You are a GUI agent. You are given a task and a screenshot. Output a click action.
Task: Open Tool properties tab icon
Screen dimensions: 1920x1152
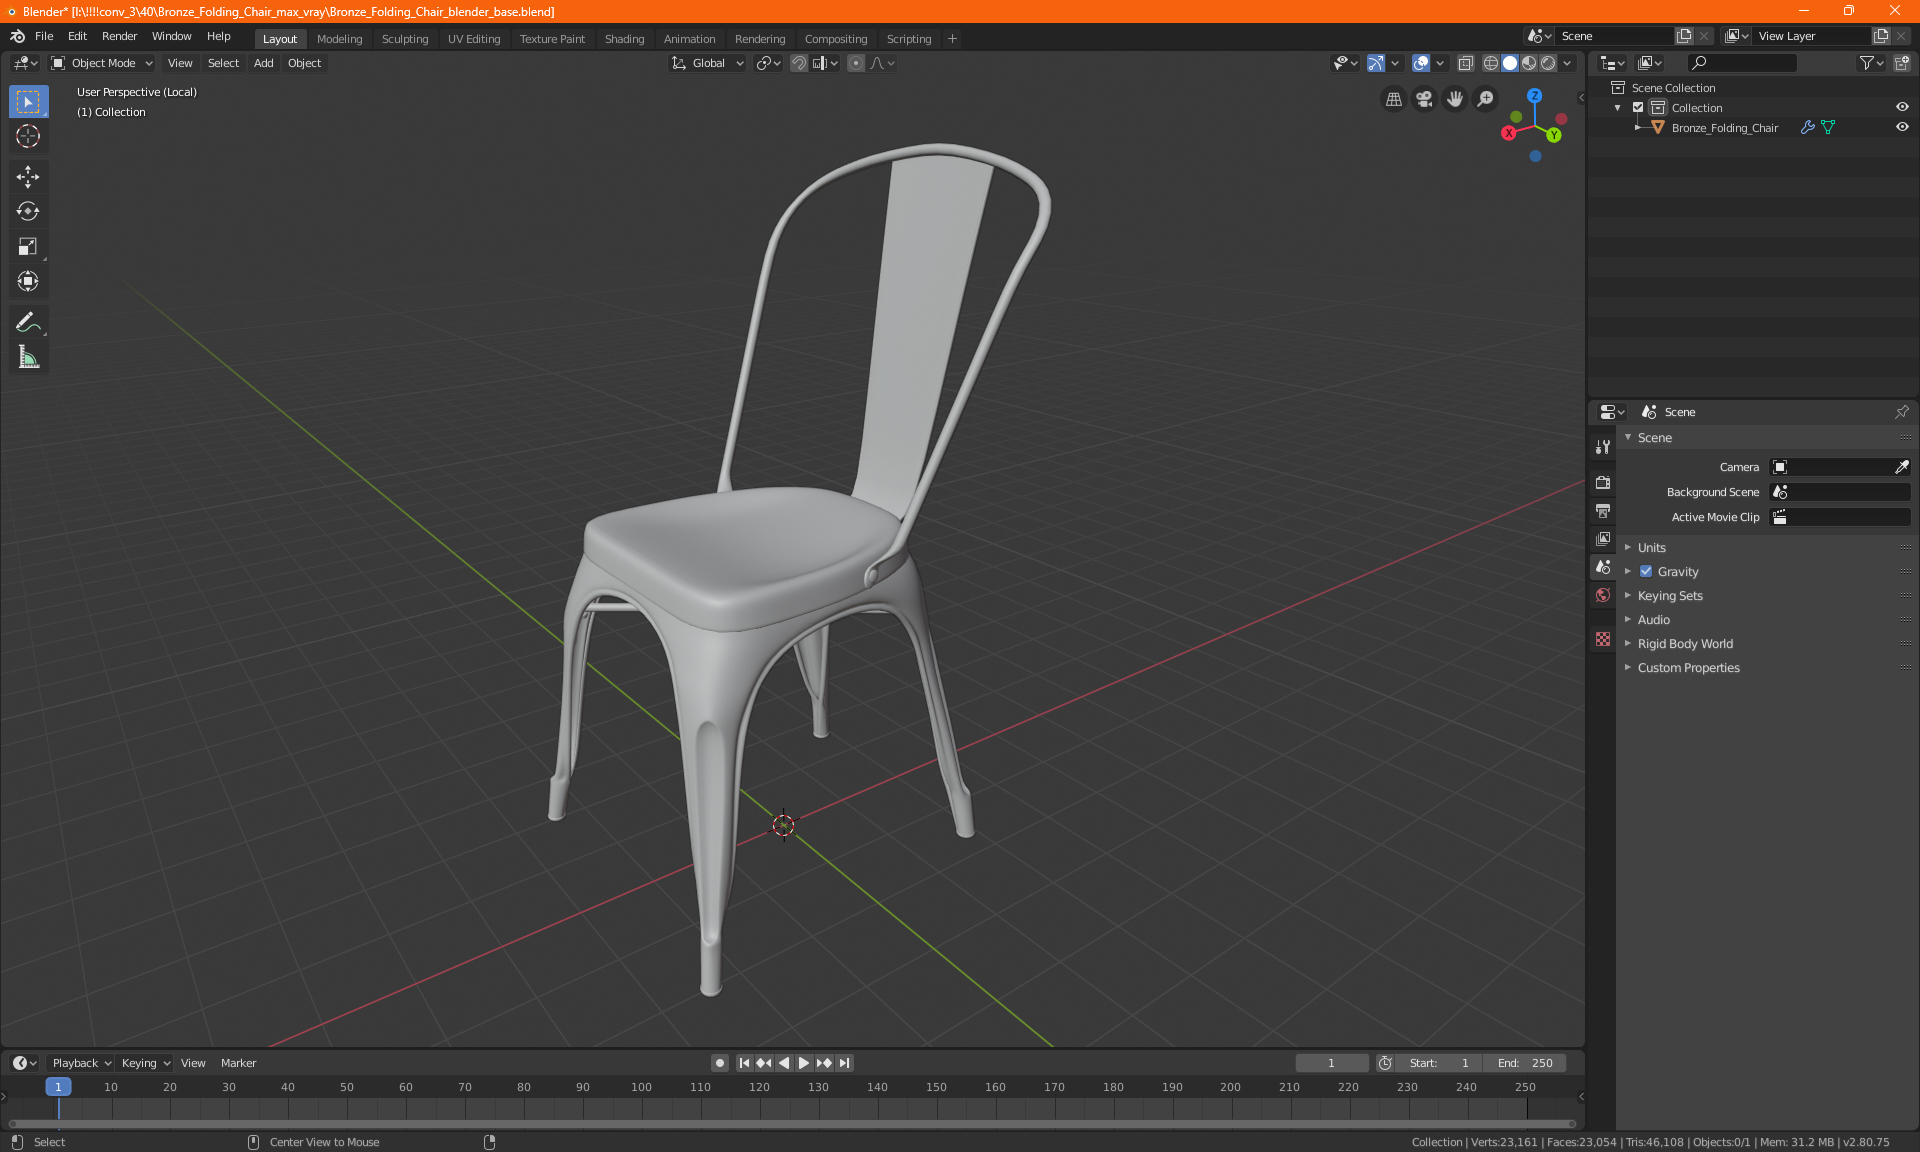(1603, 447)
